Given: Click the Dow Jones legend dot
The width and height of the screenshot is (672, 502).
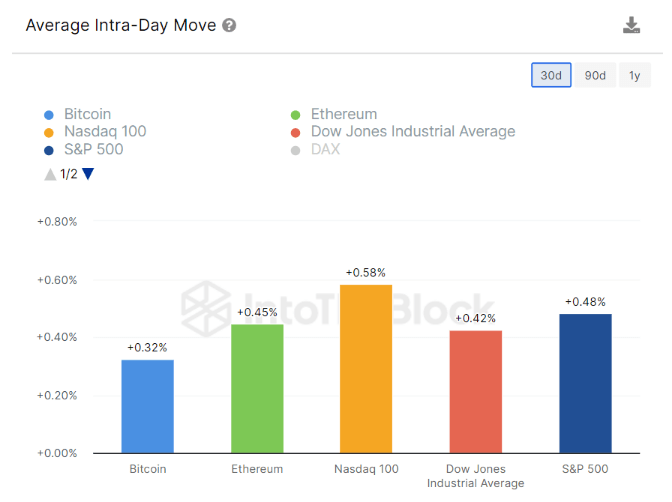Looking at the screenshot, I should coord(295,132).
